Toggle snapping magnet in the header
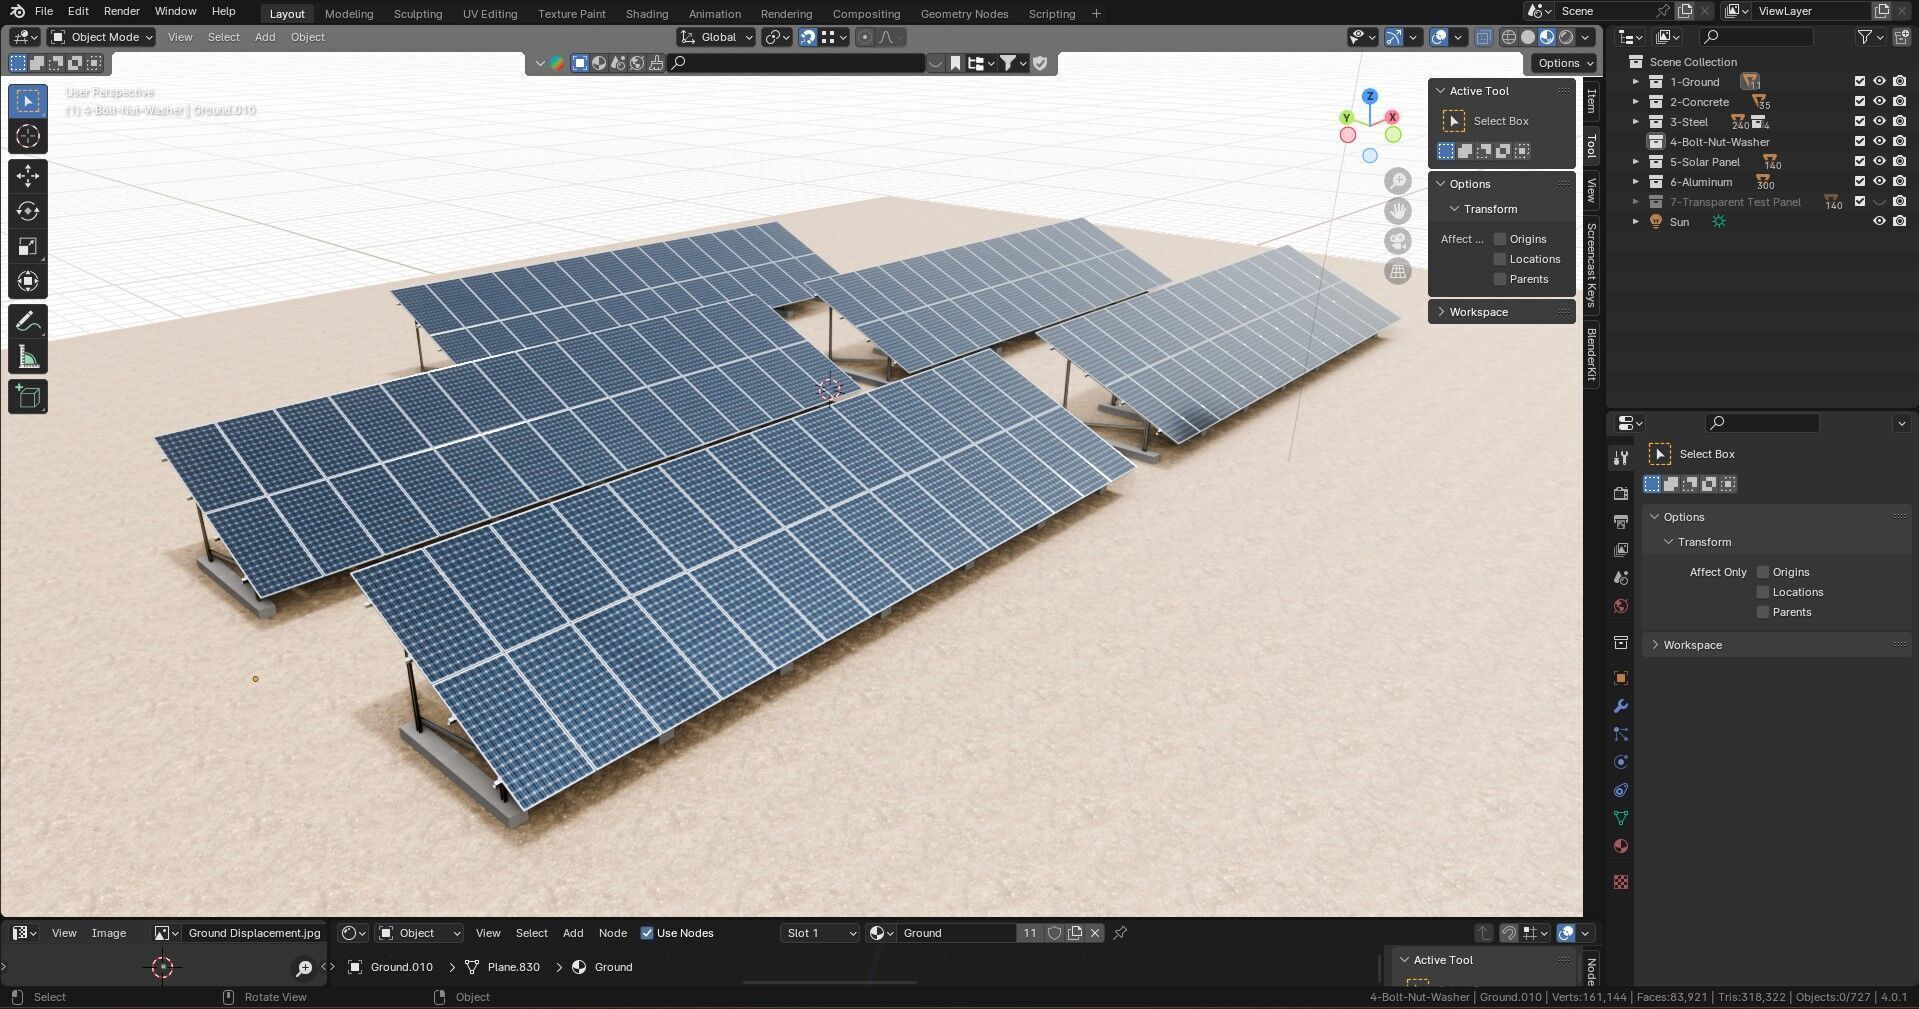 click(x=808, y=37)
